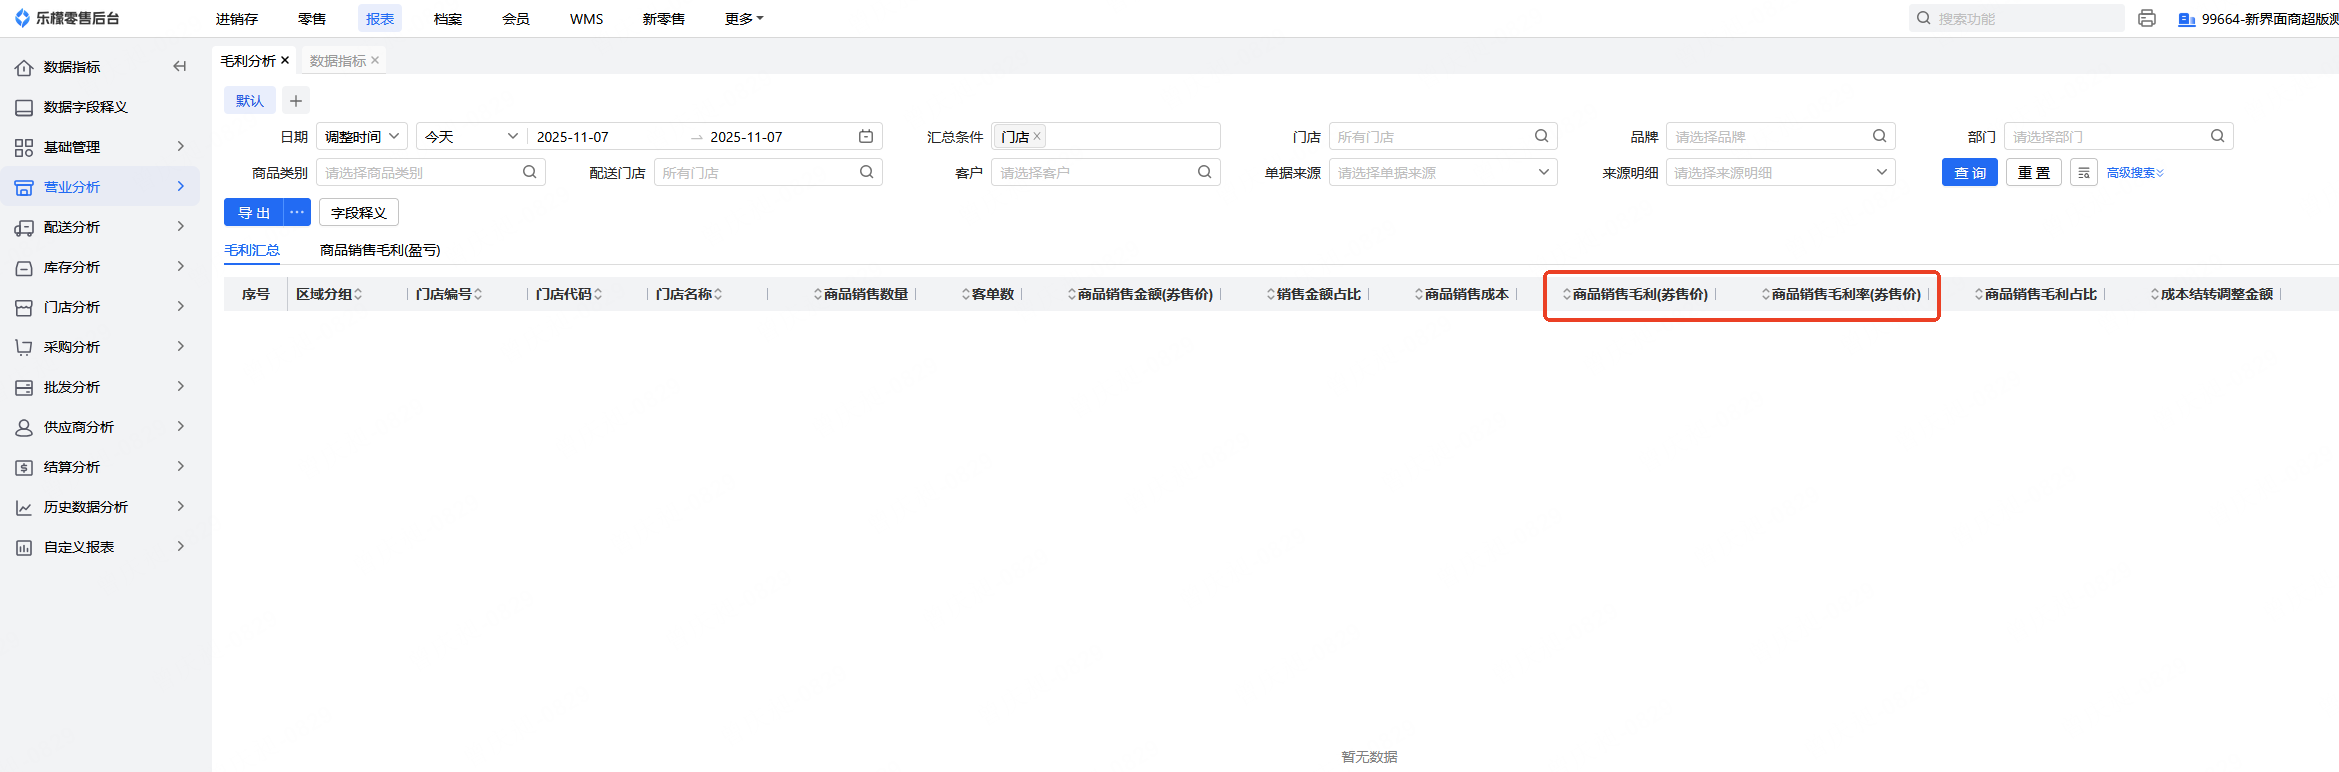
Task: Expand the 配送分析 sidebar section
Action: (181, 226)
